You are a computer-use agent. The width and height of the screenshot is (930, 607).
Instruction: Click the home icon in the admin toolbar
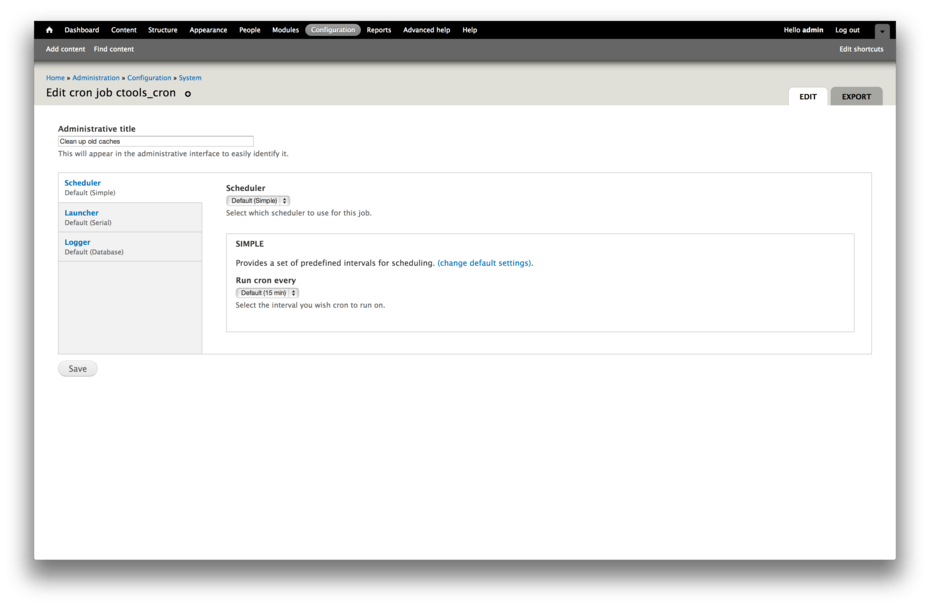tap(49, 30)
